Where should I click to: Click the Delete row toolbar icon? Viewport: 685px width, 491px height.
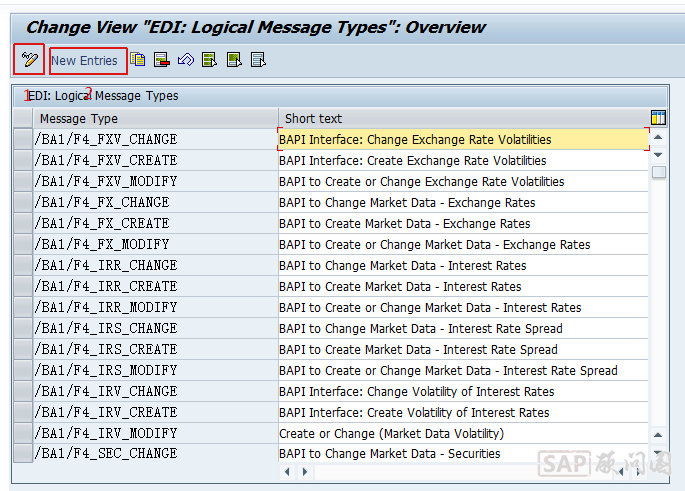(161, 60)
